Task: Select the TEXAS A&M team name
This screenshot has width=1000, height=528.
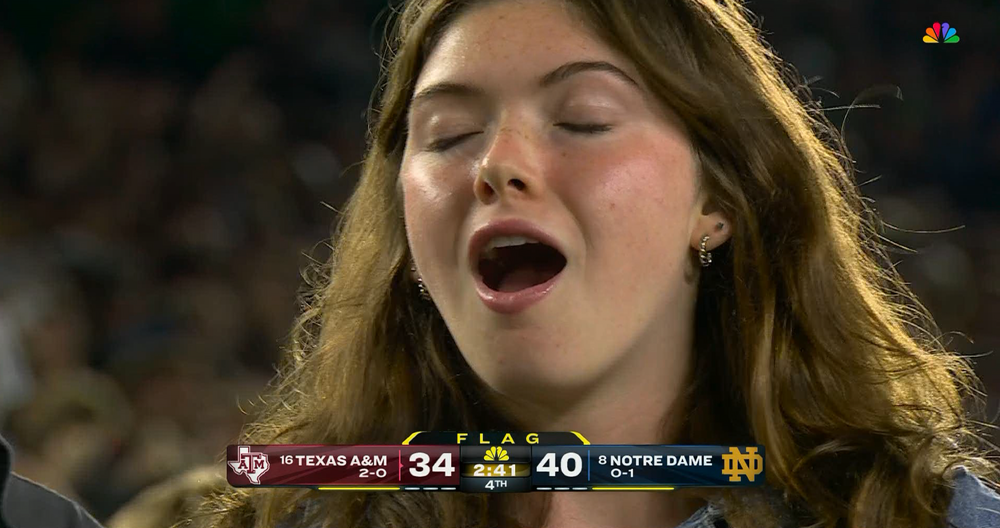Action: pyautogui.click(x=341, y=460)
